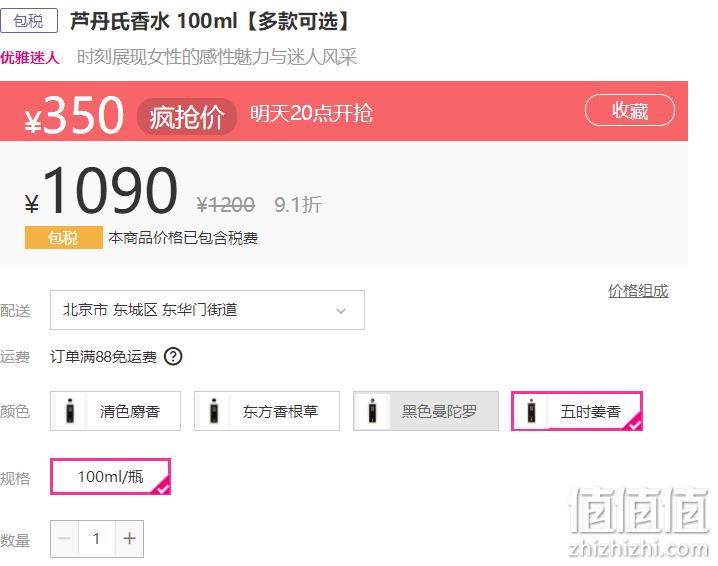Choose the 黑色曼陀罗 color option
This screenshot has height=566, width=718.
(x=426, y=411)
